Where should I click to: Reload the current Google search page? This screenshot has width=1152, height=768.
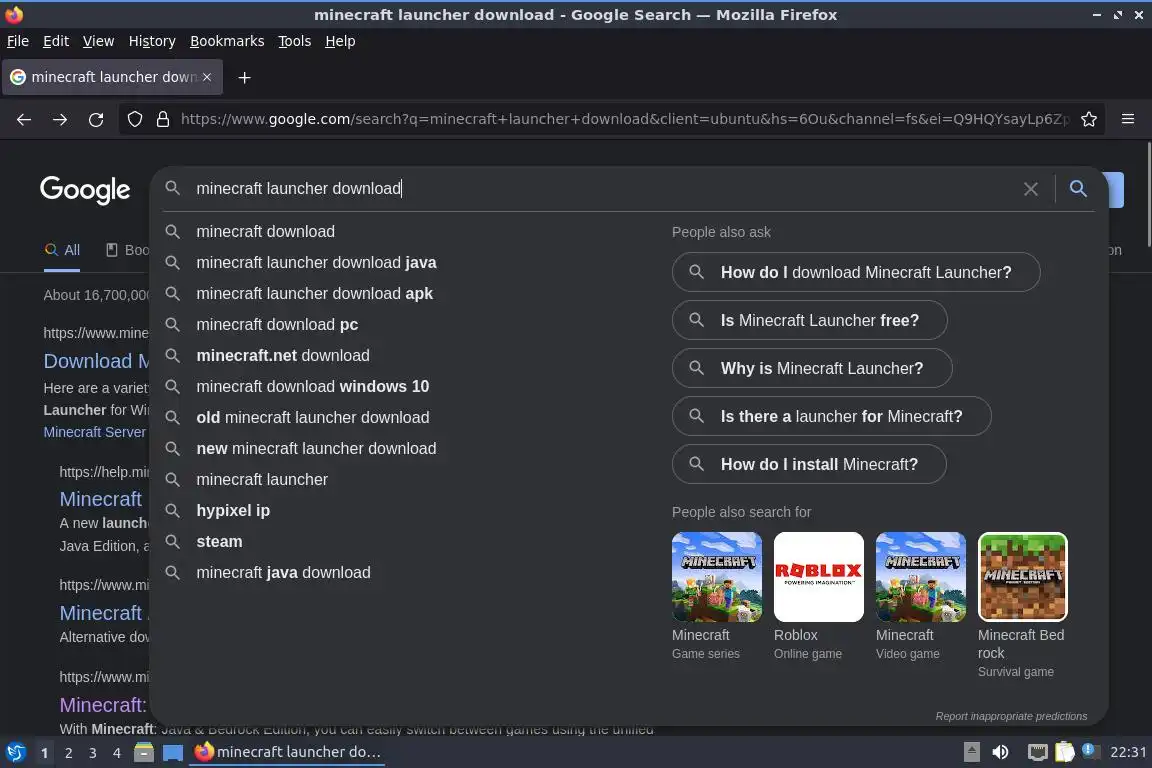tap(96, 119)
